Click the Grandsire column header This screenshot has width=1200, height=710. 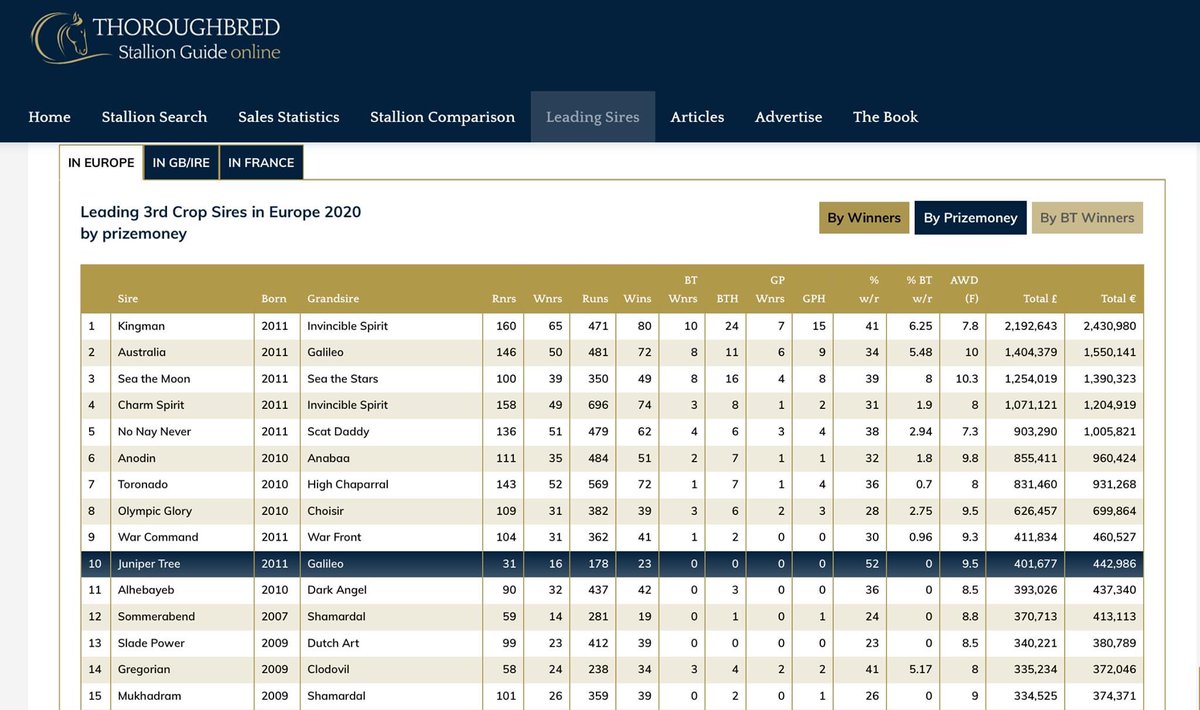click(333, 299)
